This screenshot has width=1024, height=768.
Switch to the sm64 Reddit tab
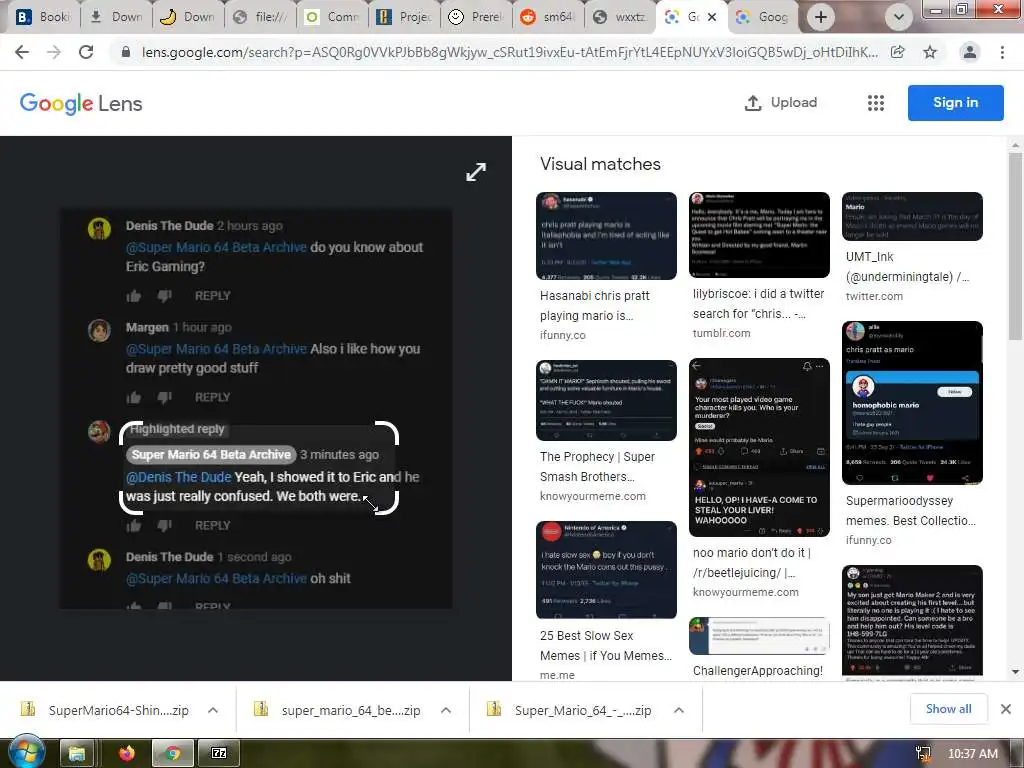[x=549, y=17]
